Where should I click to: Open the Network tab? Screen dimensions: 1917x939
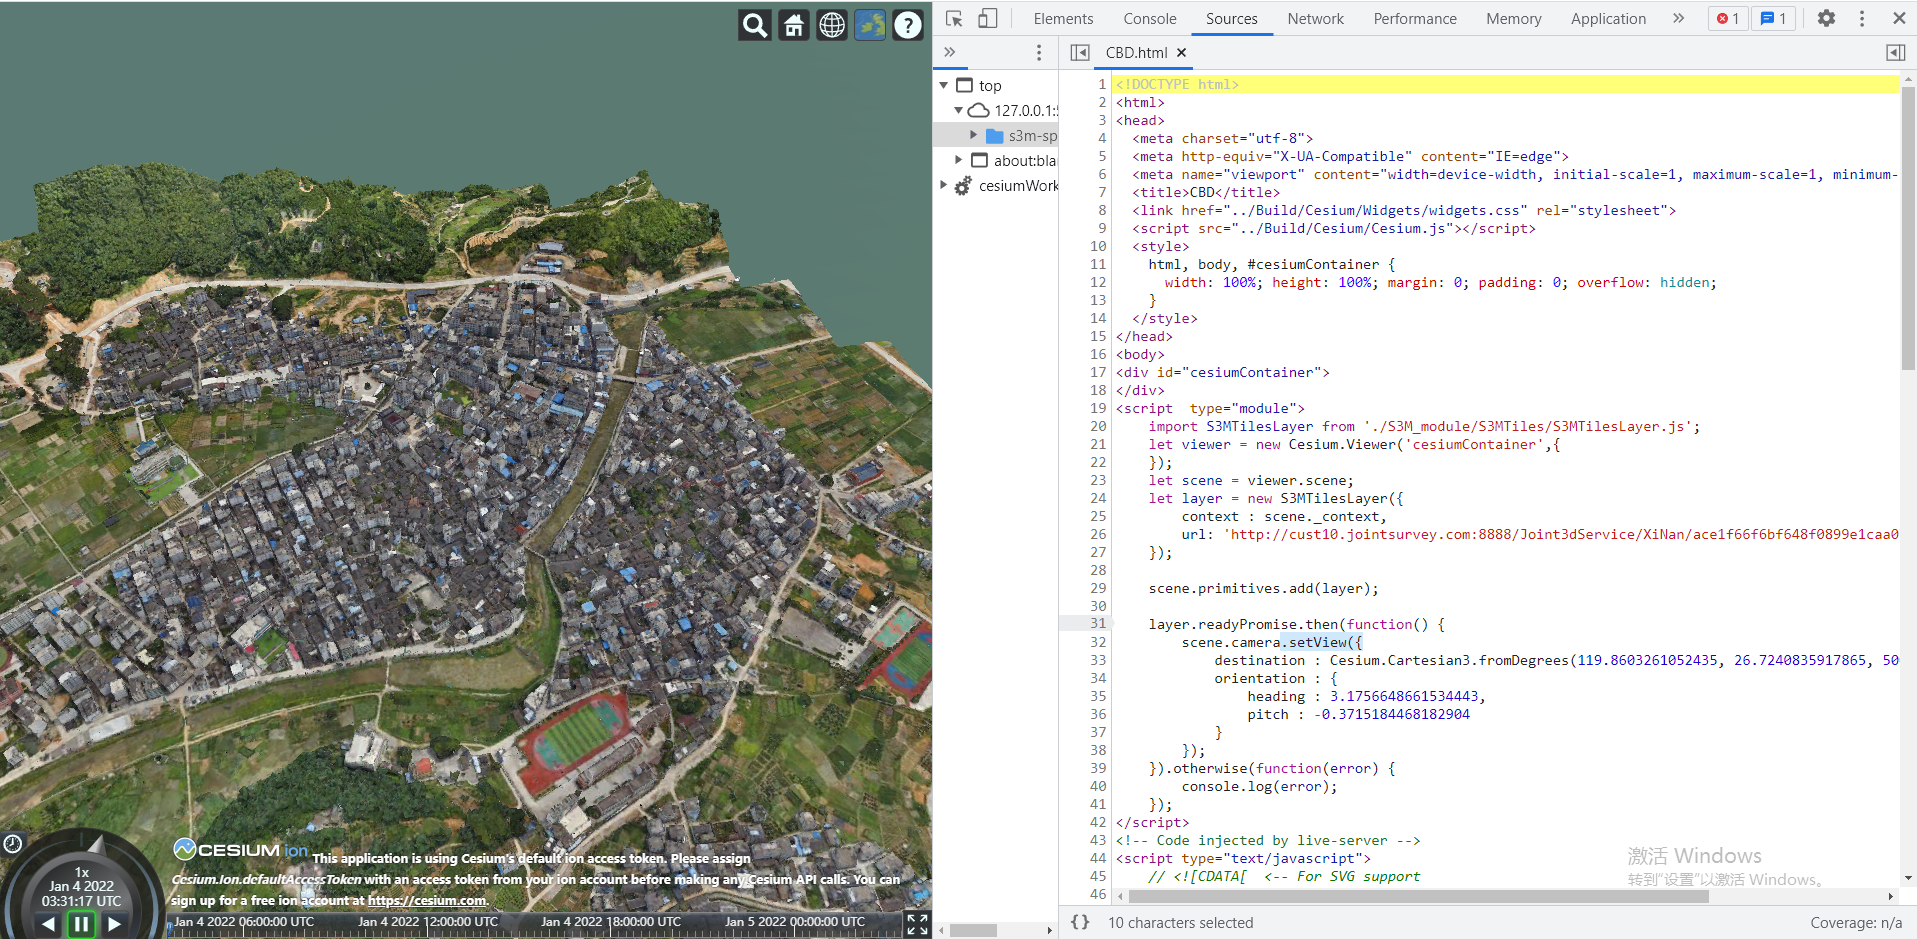click(1314, 18)
